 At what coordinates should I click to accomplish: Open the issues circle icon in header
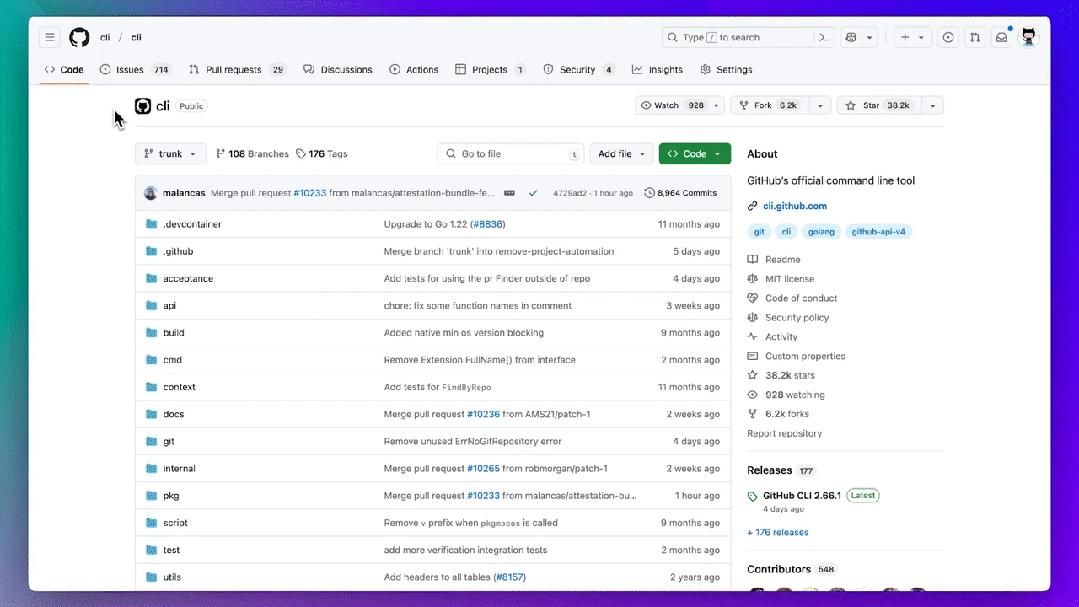coord(948,37)
